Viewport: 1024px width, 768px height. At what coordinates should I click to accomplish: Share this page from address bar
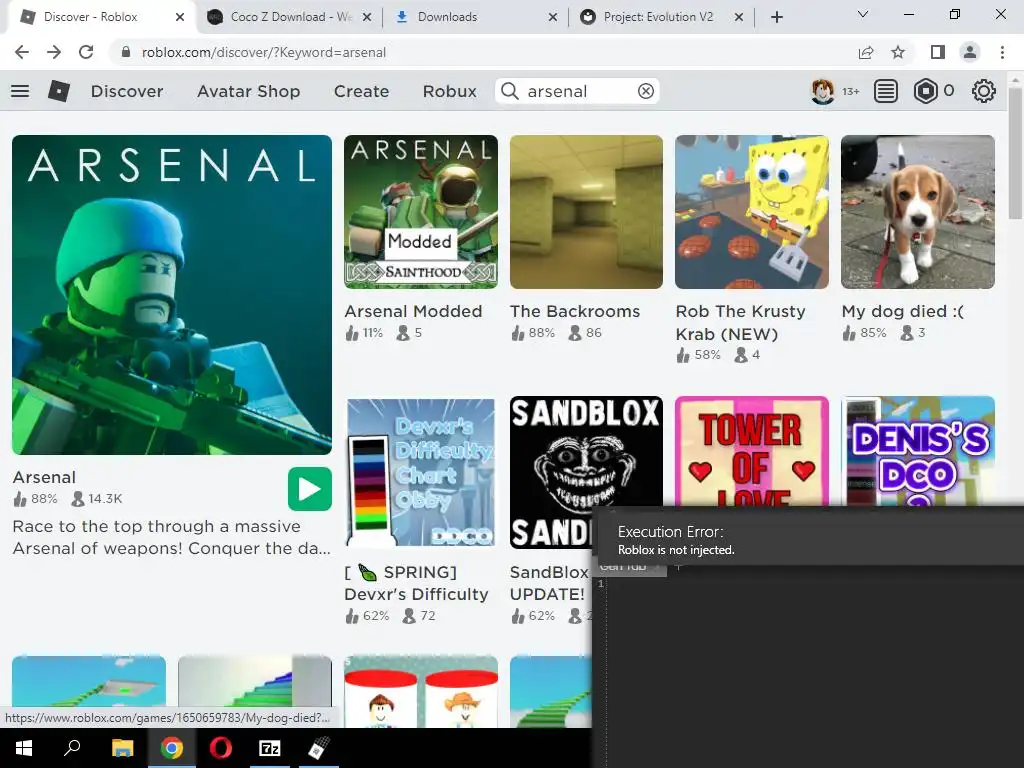point(866,52)
